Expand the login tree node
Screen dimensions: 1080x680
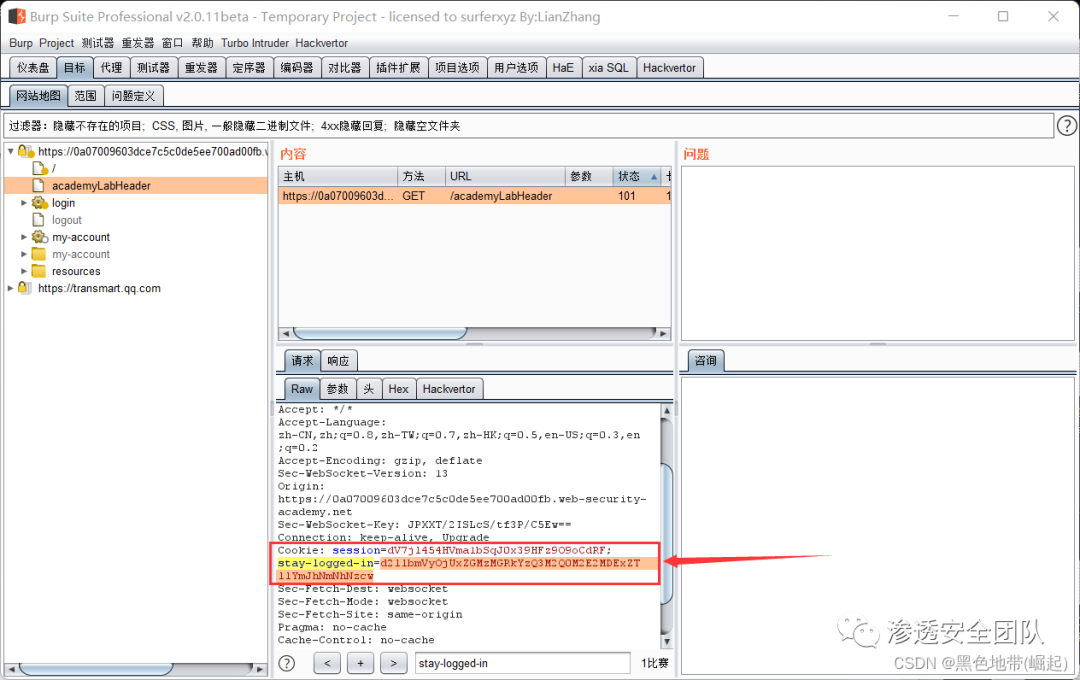pos(23,203)
